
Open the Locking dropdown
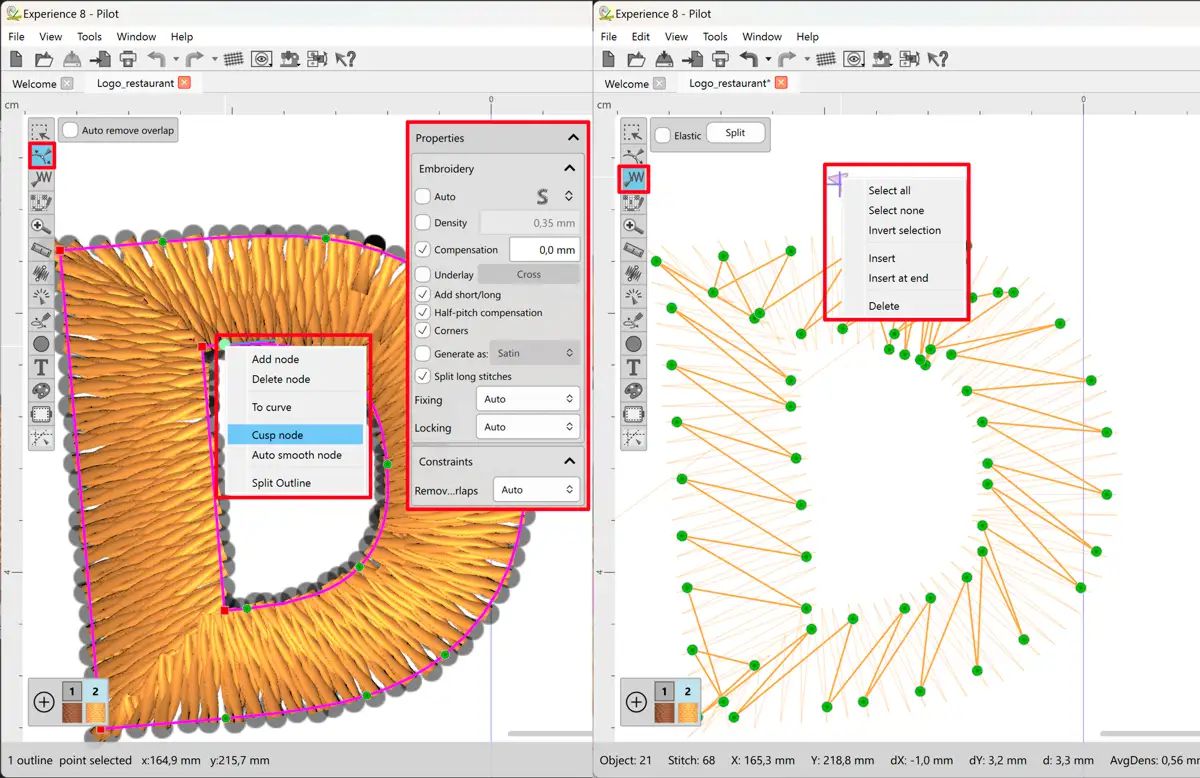528,427
